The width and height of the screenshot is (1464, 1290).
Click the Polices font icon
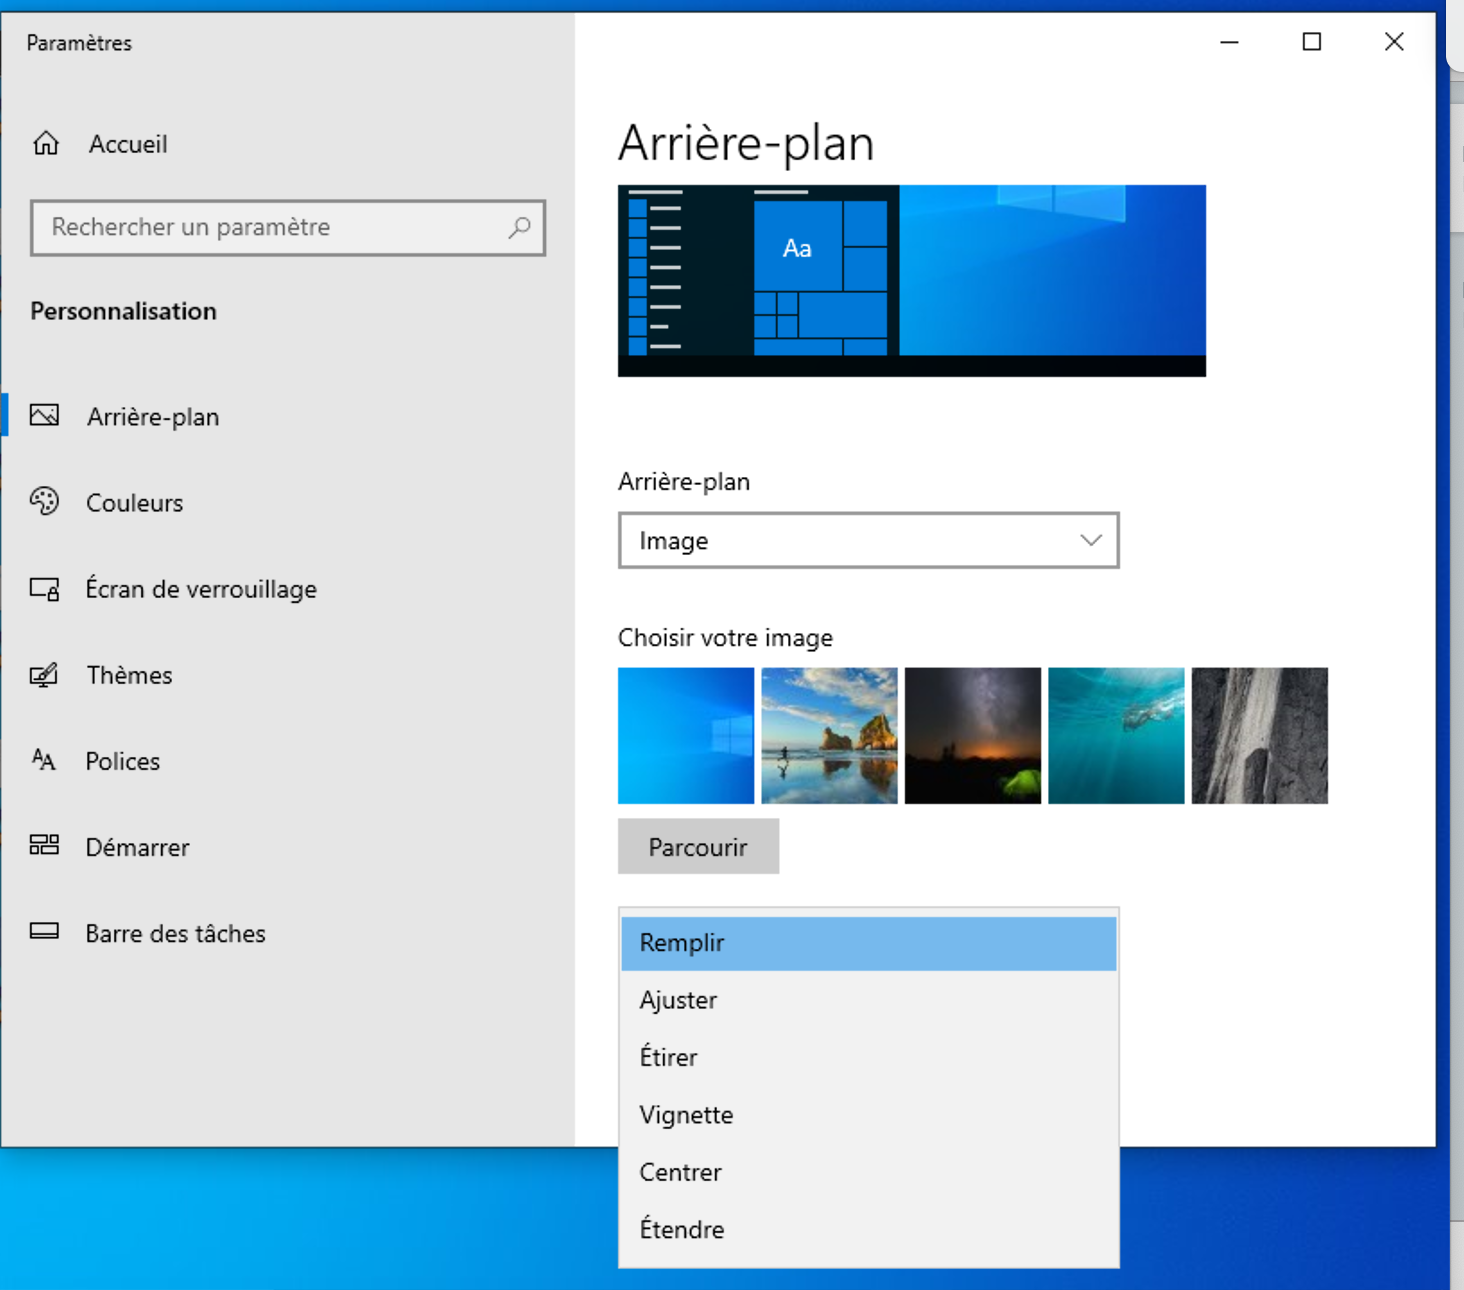[43, 760]
